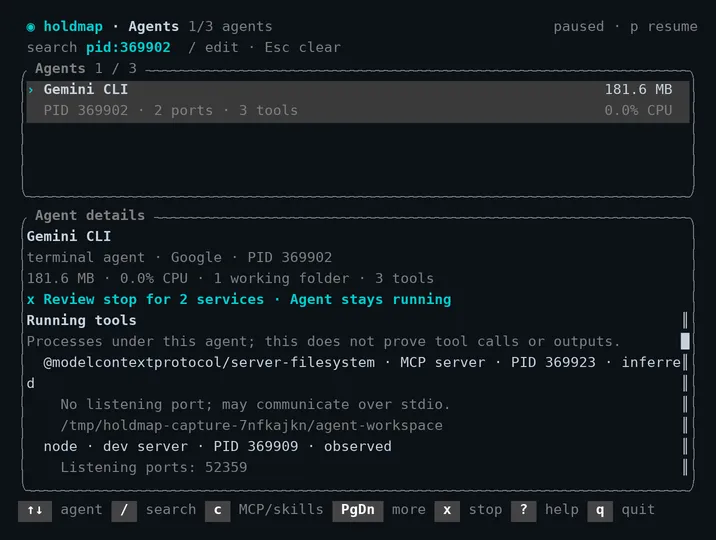The height and width of the screenshot is (540, 716).
Task: Click the processes disclaimer note line
Action: (323, 341)
